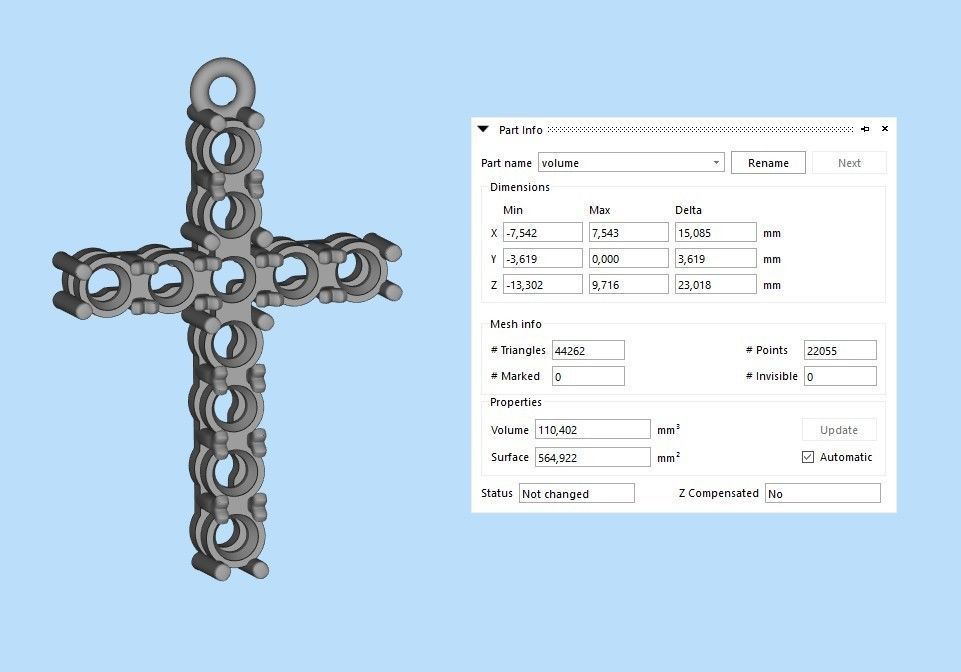
Task: Collapse the Part Info panel triangle
Action: pos(483,129)
